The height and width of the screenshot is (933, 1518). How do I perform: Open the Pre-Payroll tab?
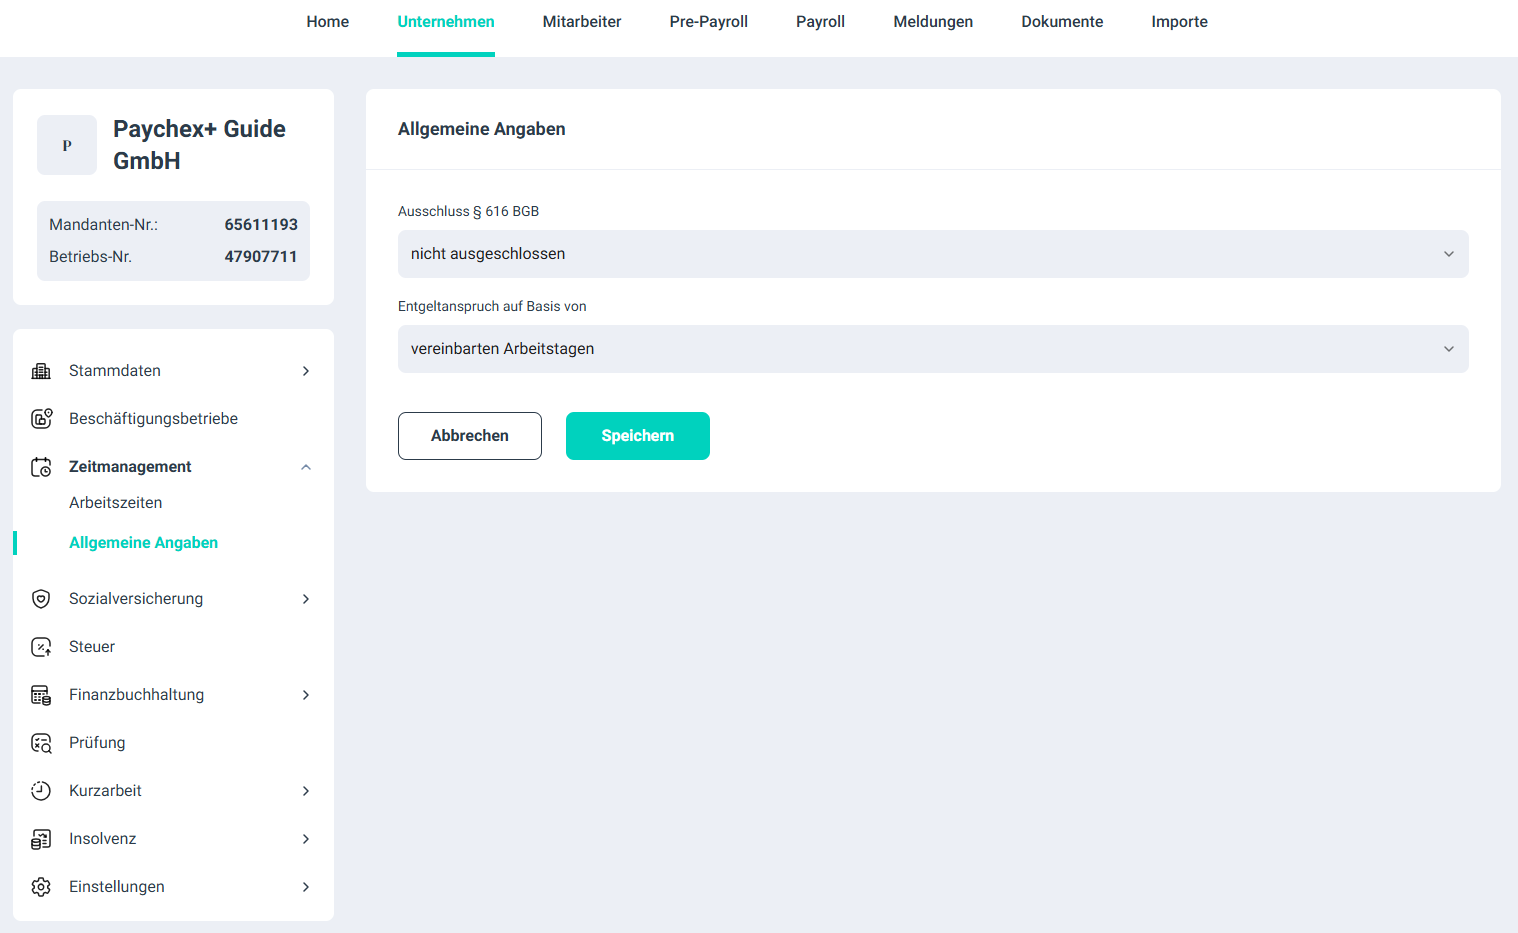click(709, 22)
